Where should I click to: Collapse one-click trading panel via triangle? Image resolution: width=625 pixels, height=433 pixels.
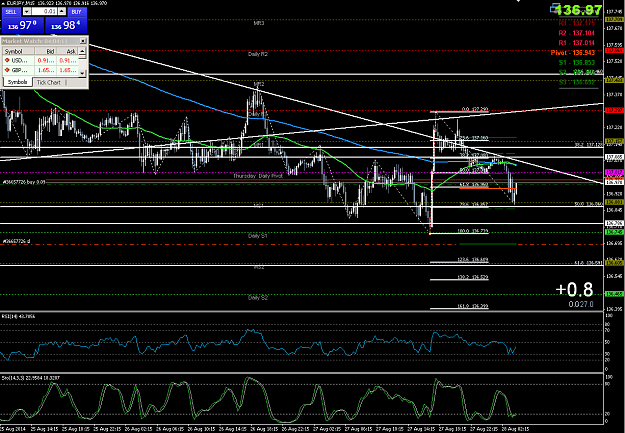tap(3, 3)
